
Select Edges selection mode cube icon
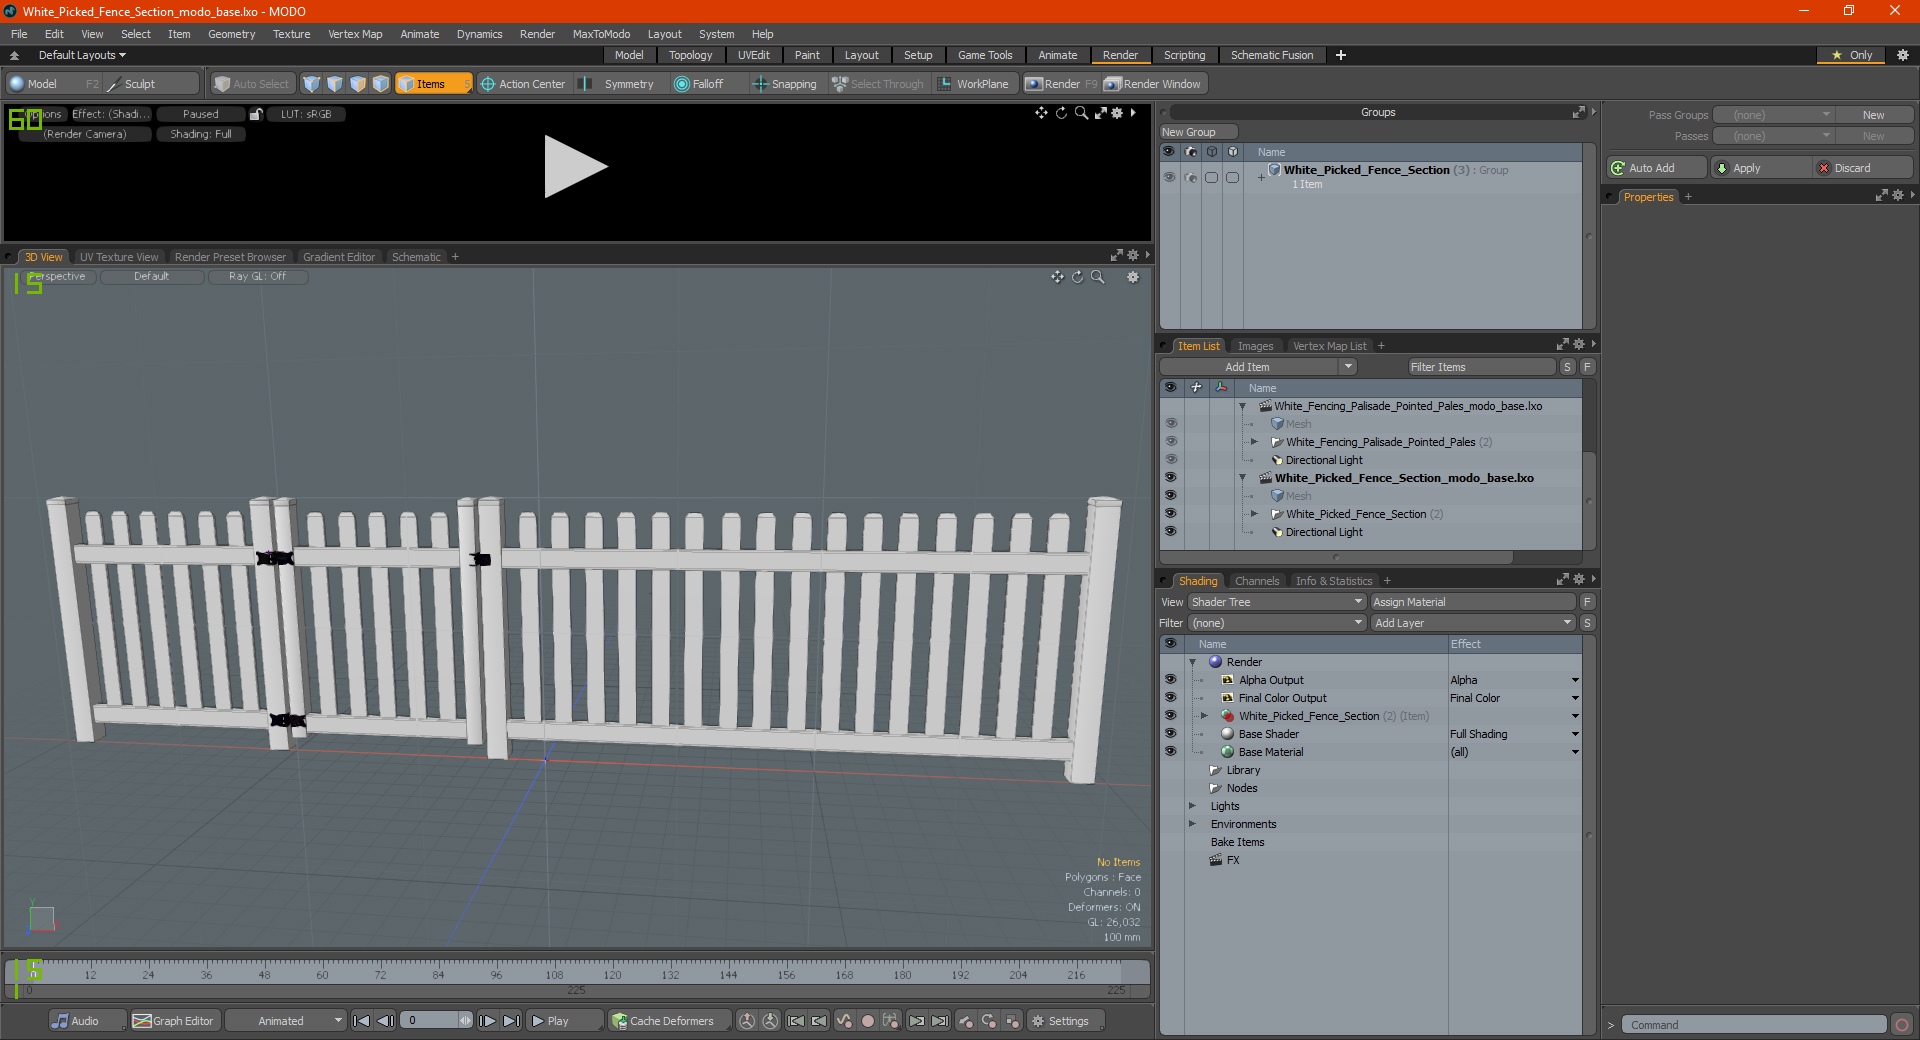click(335, 84)
